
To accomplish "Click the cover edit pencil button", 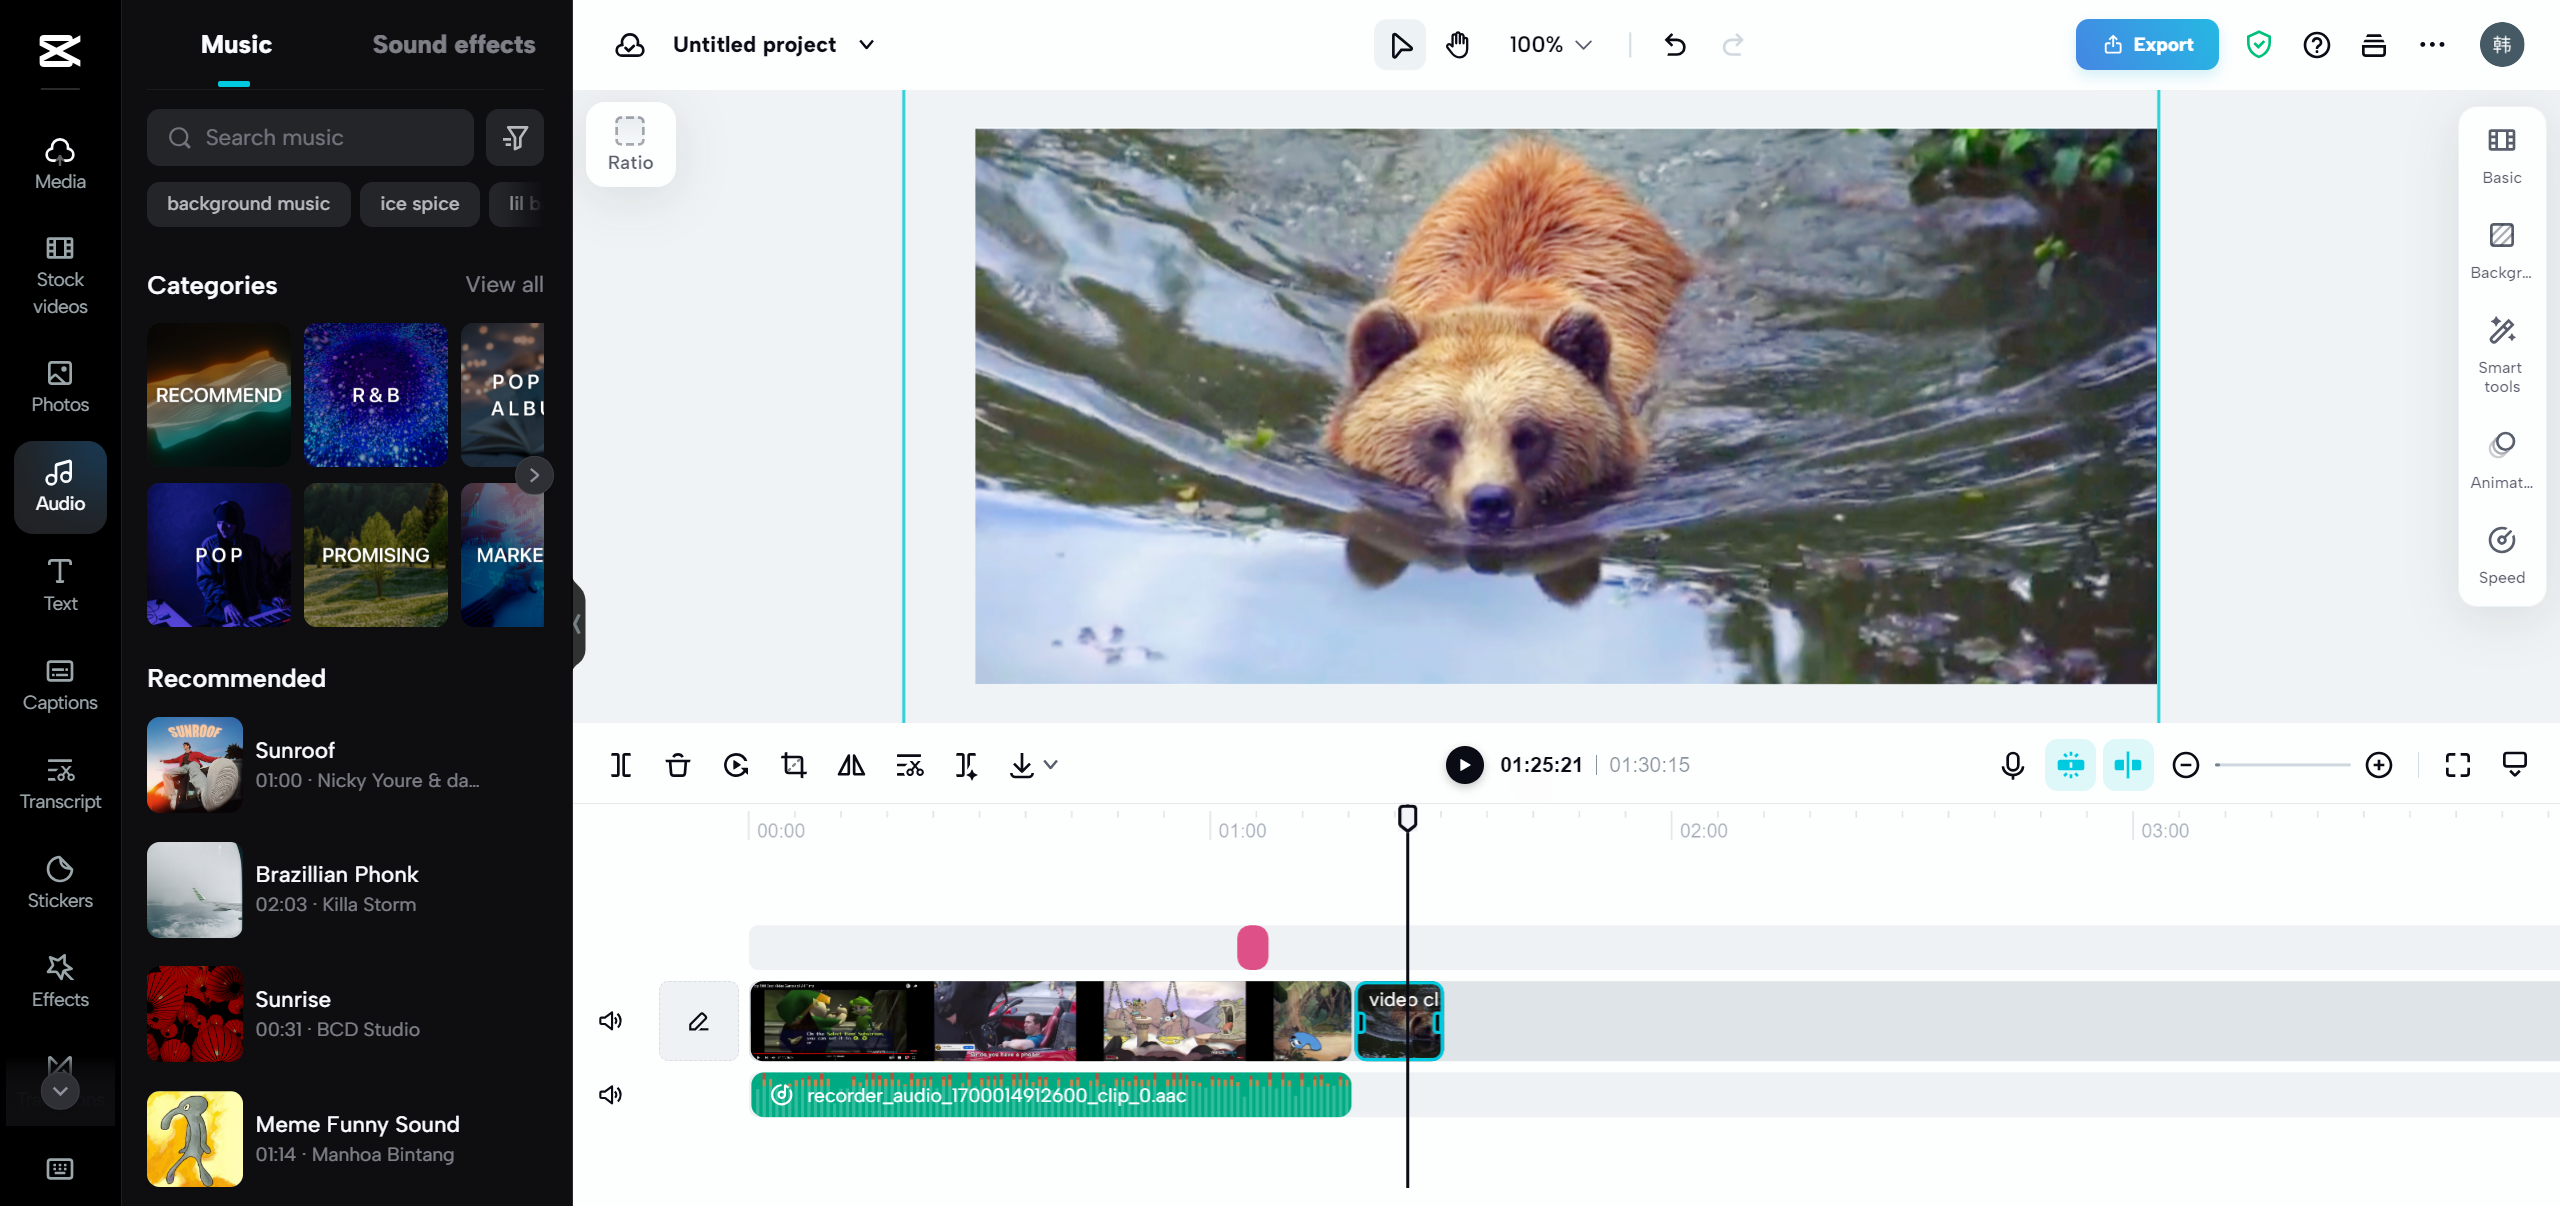I will pyautogui.click(x=698, y=1021).
